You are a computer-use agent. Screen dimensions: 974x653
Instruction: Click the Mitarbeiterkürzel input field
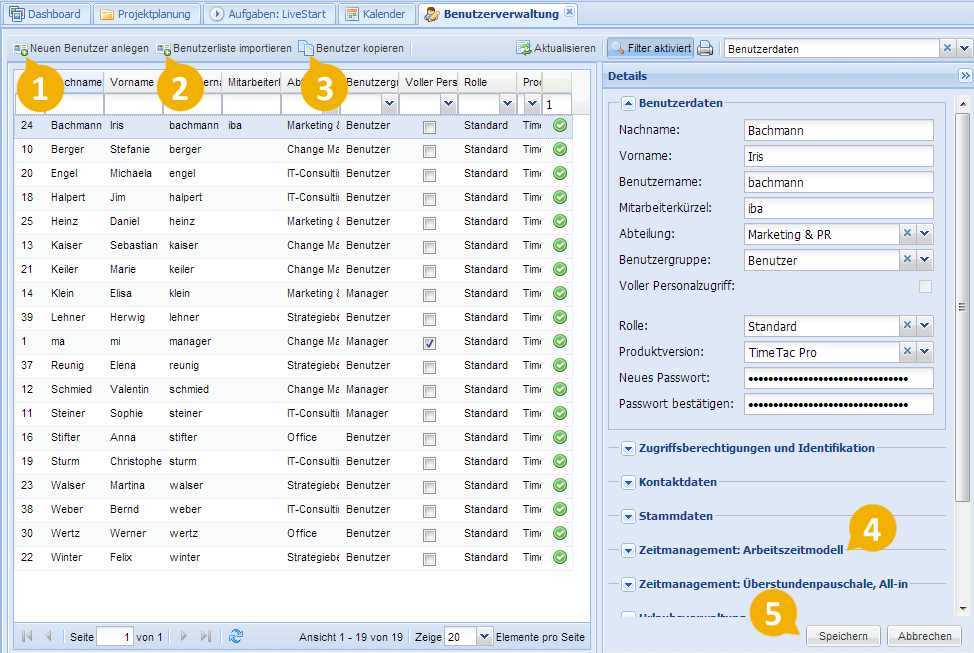pos(839,208)
